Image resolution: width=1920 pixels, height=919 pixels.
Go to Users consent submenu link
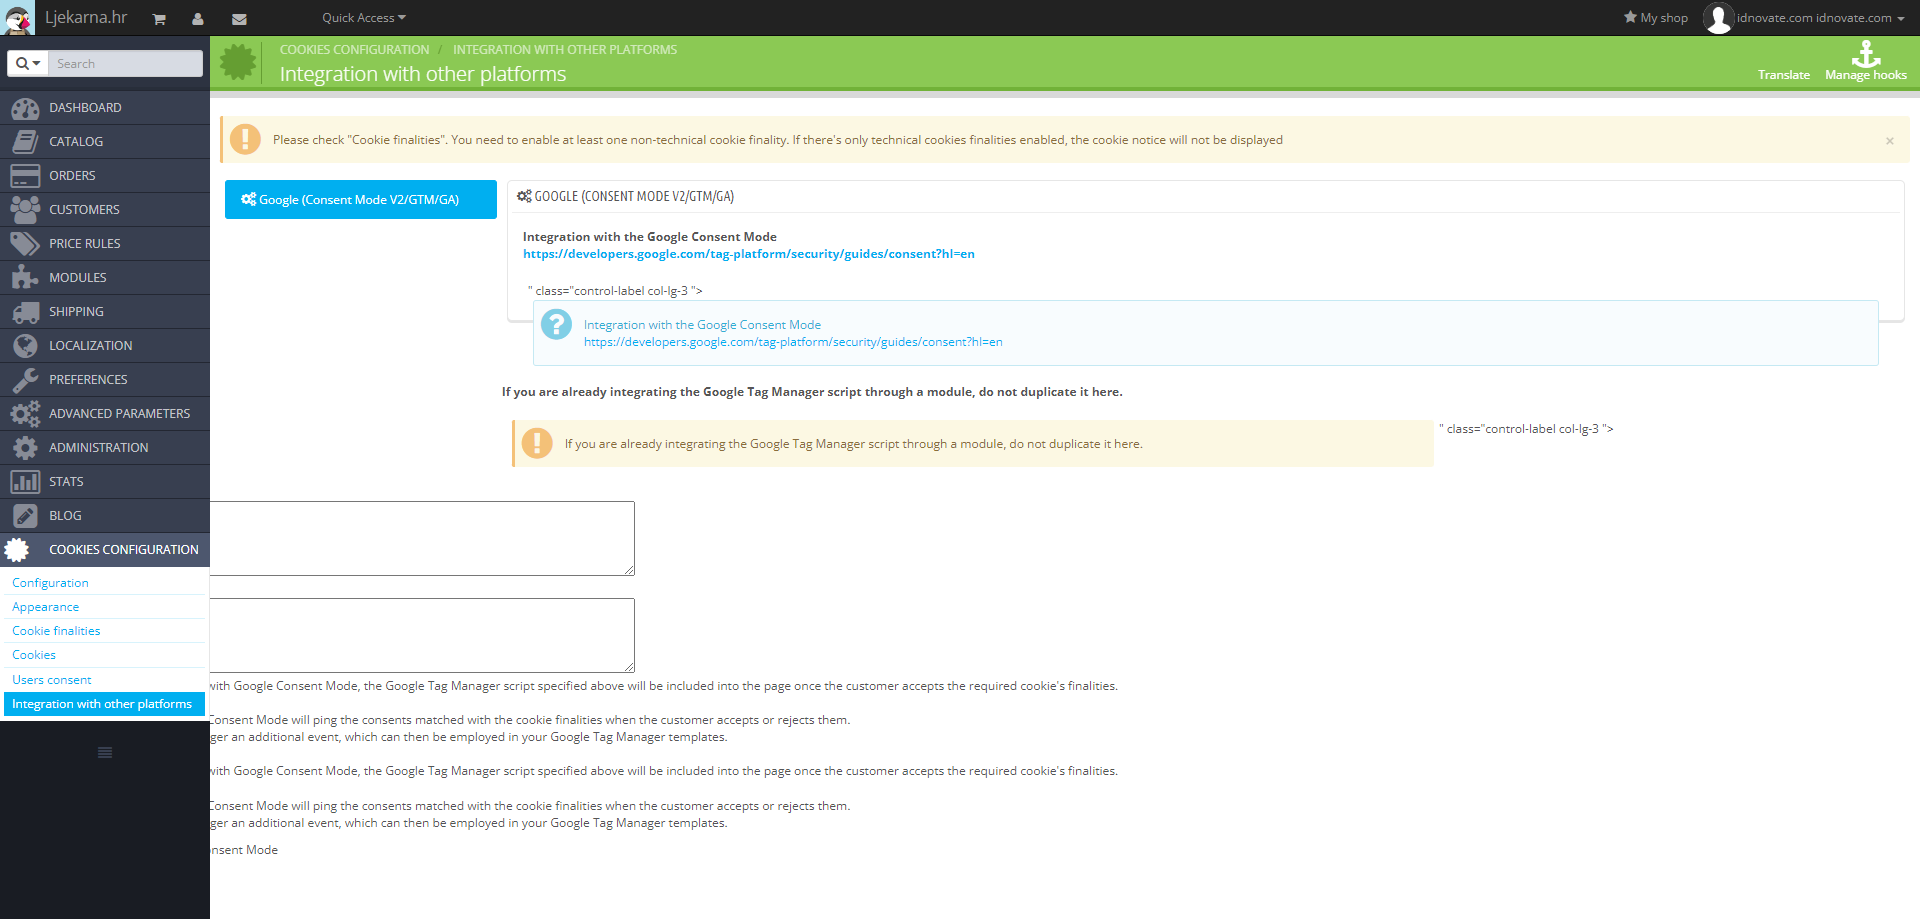pos(52,680)
